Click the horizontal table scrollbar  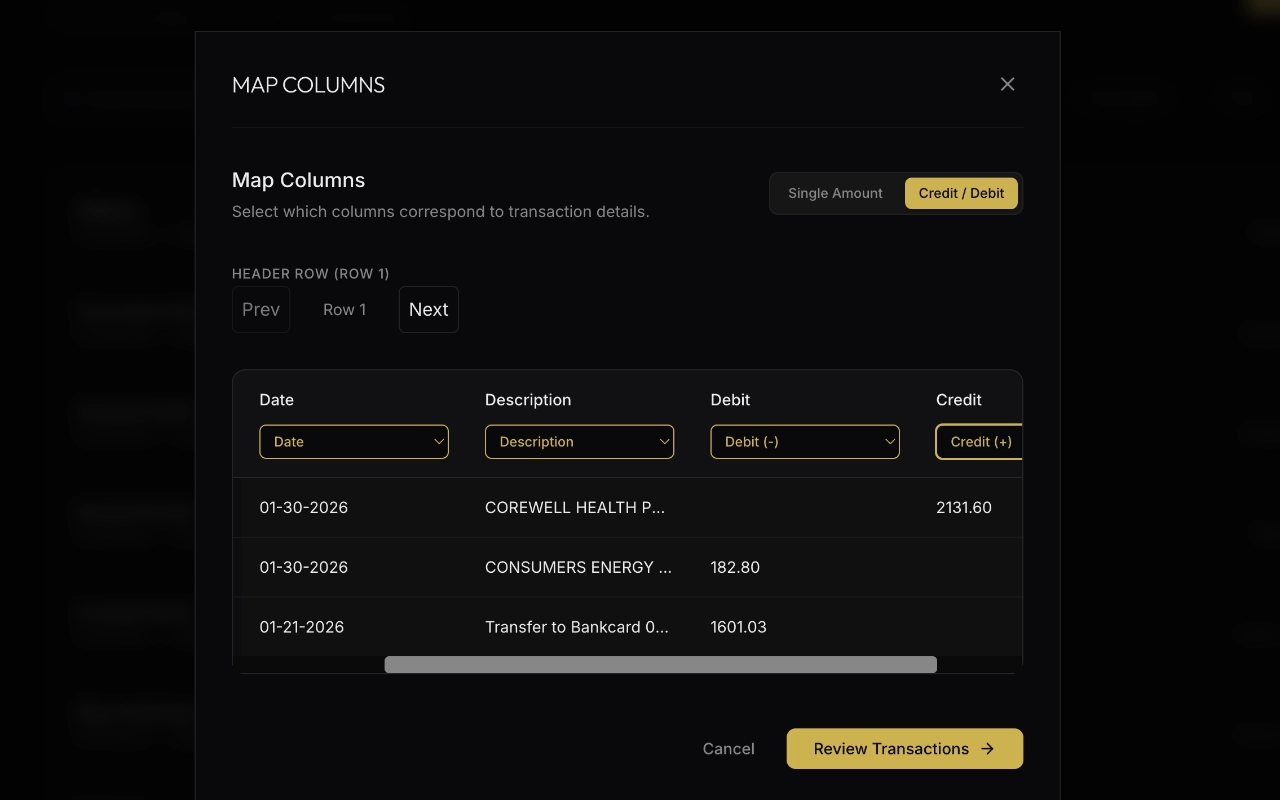coord(660,665)
